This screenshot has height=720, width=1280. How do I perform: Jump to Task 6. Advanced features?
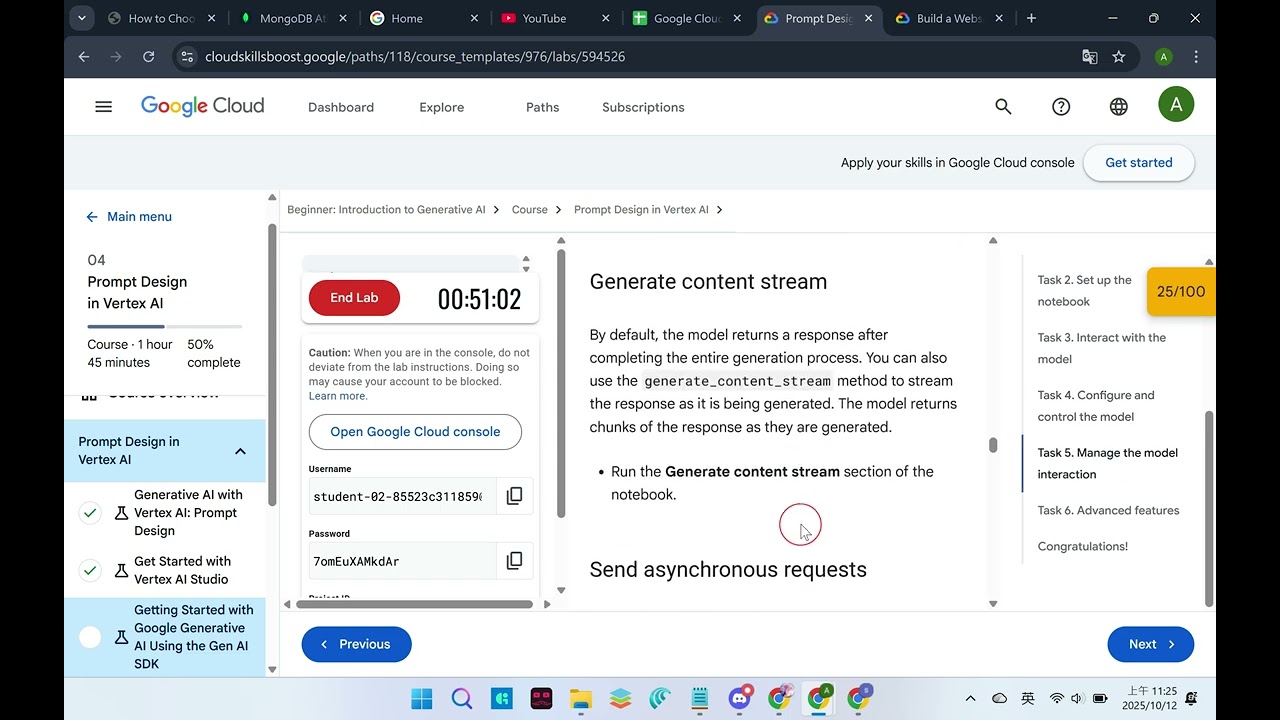coord(1108,511)
